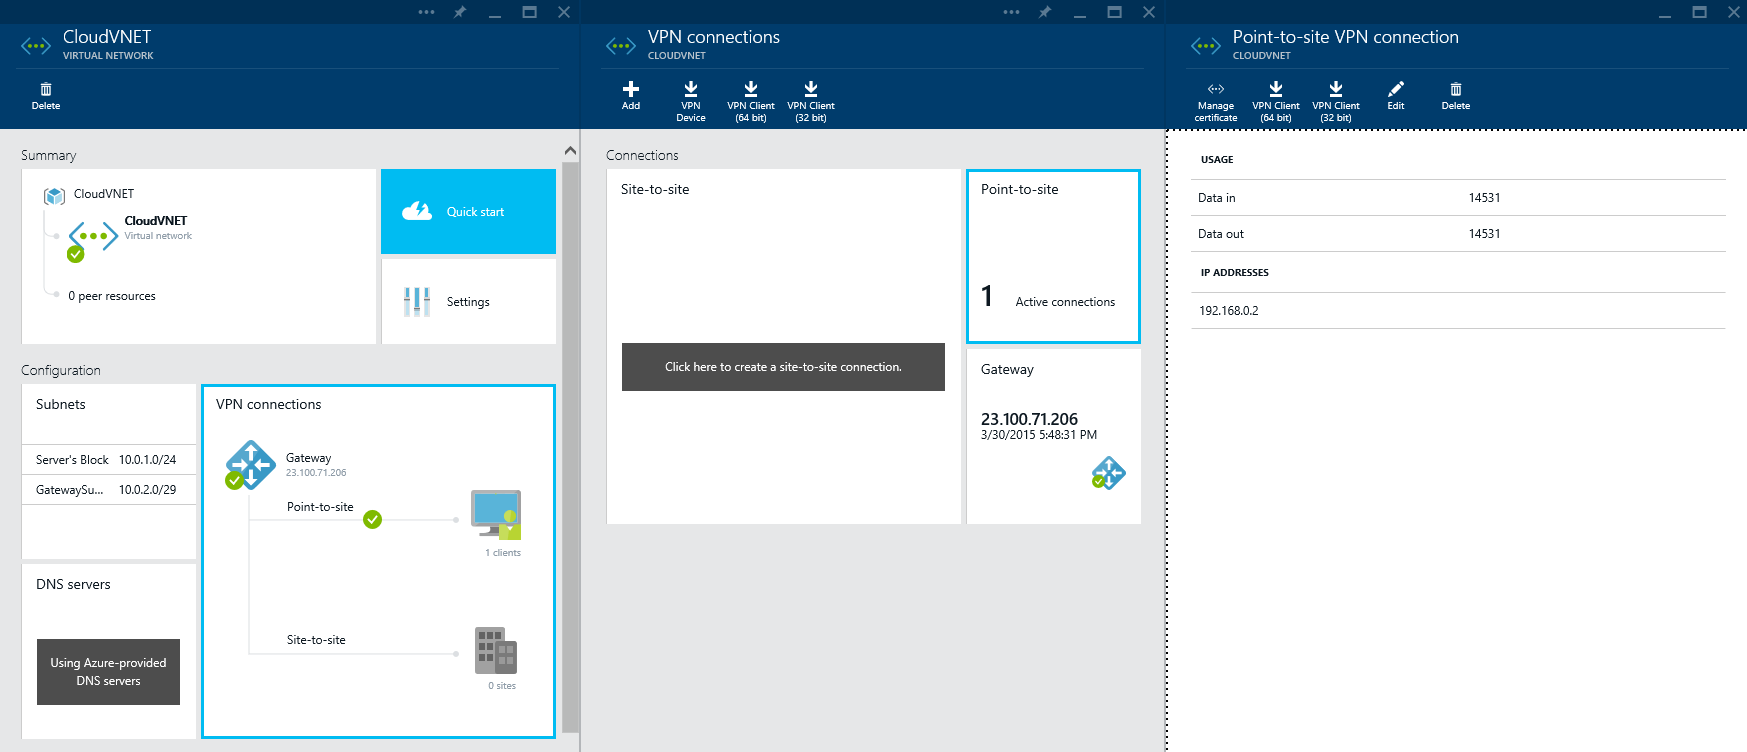Viewport: 1747px width, 752px height.
Task: Click the point-to-site clients computer icon
Action: 497,514
